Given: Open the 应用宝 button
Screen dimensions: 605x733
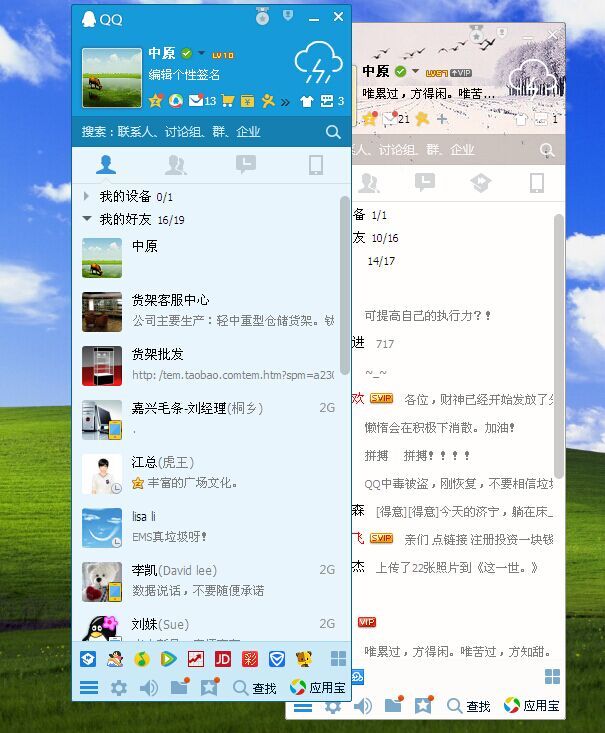Looking at the screenshot, I should tap(317, 688).
